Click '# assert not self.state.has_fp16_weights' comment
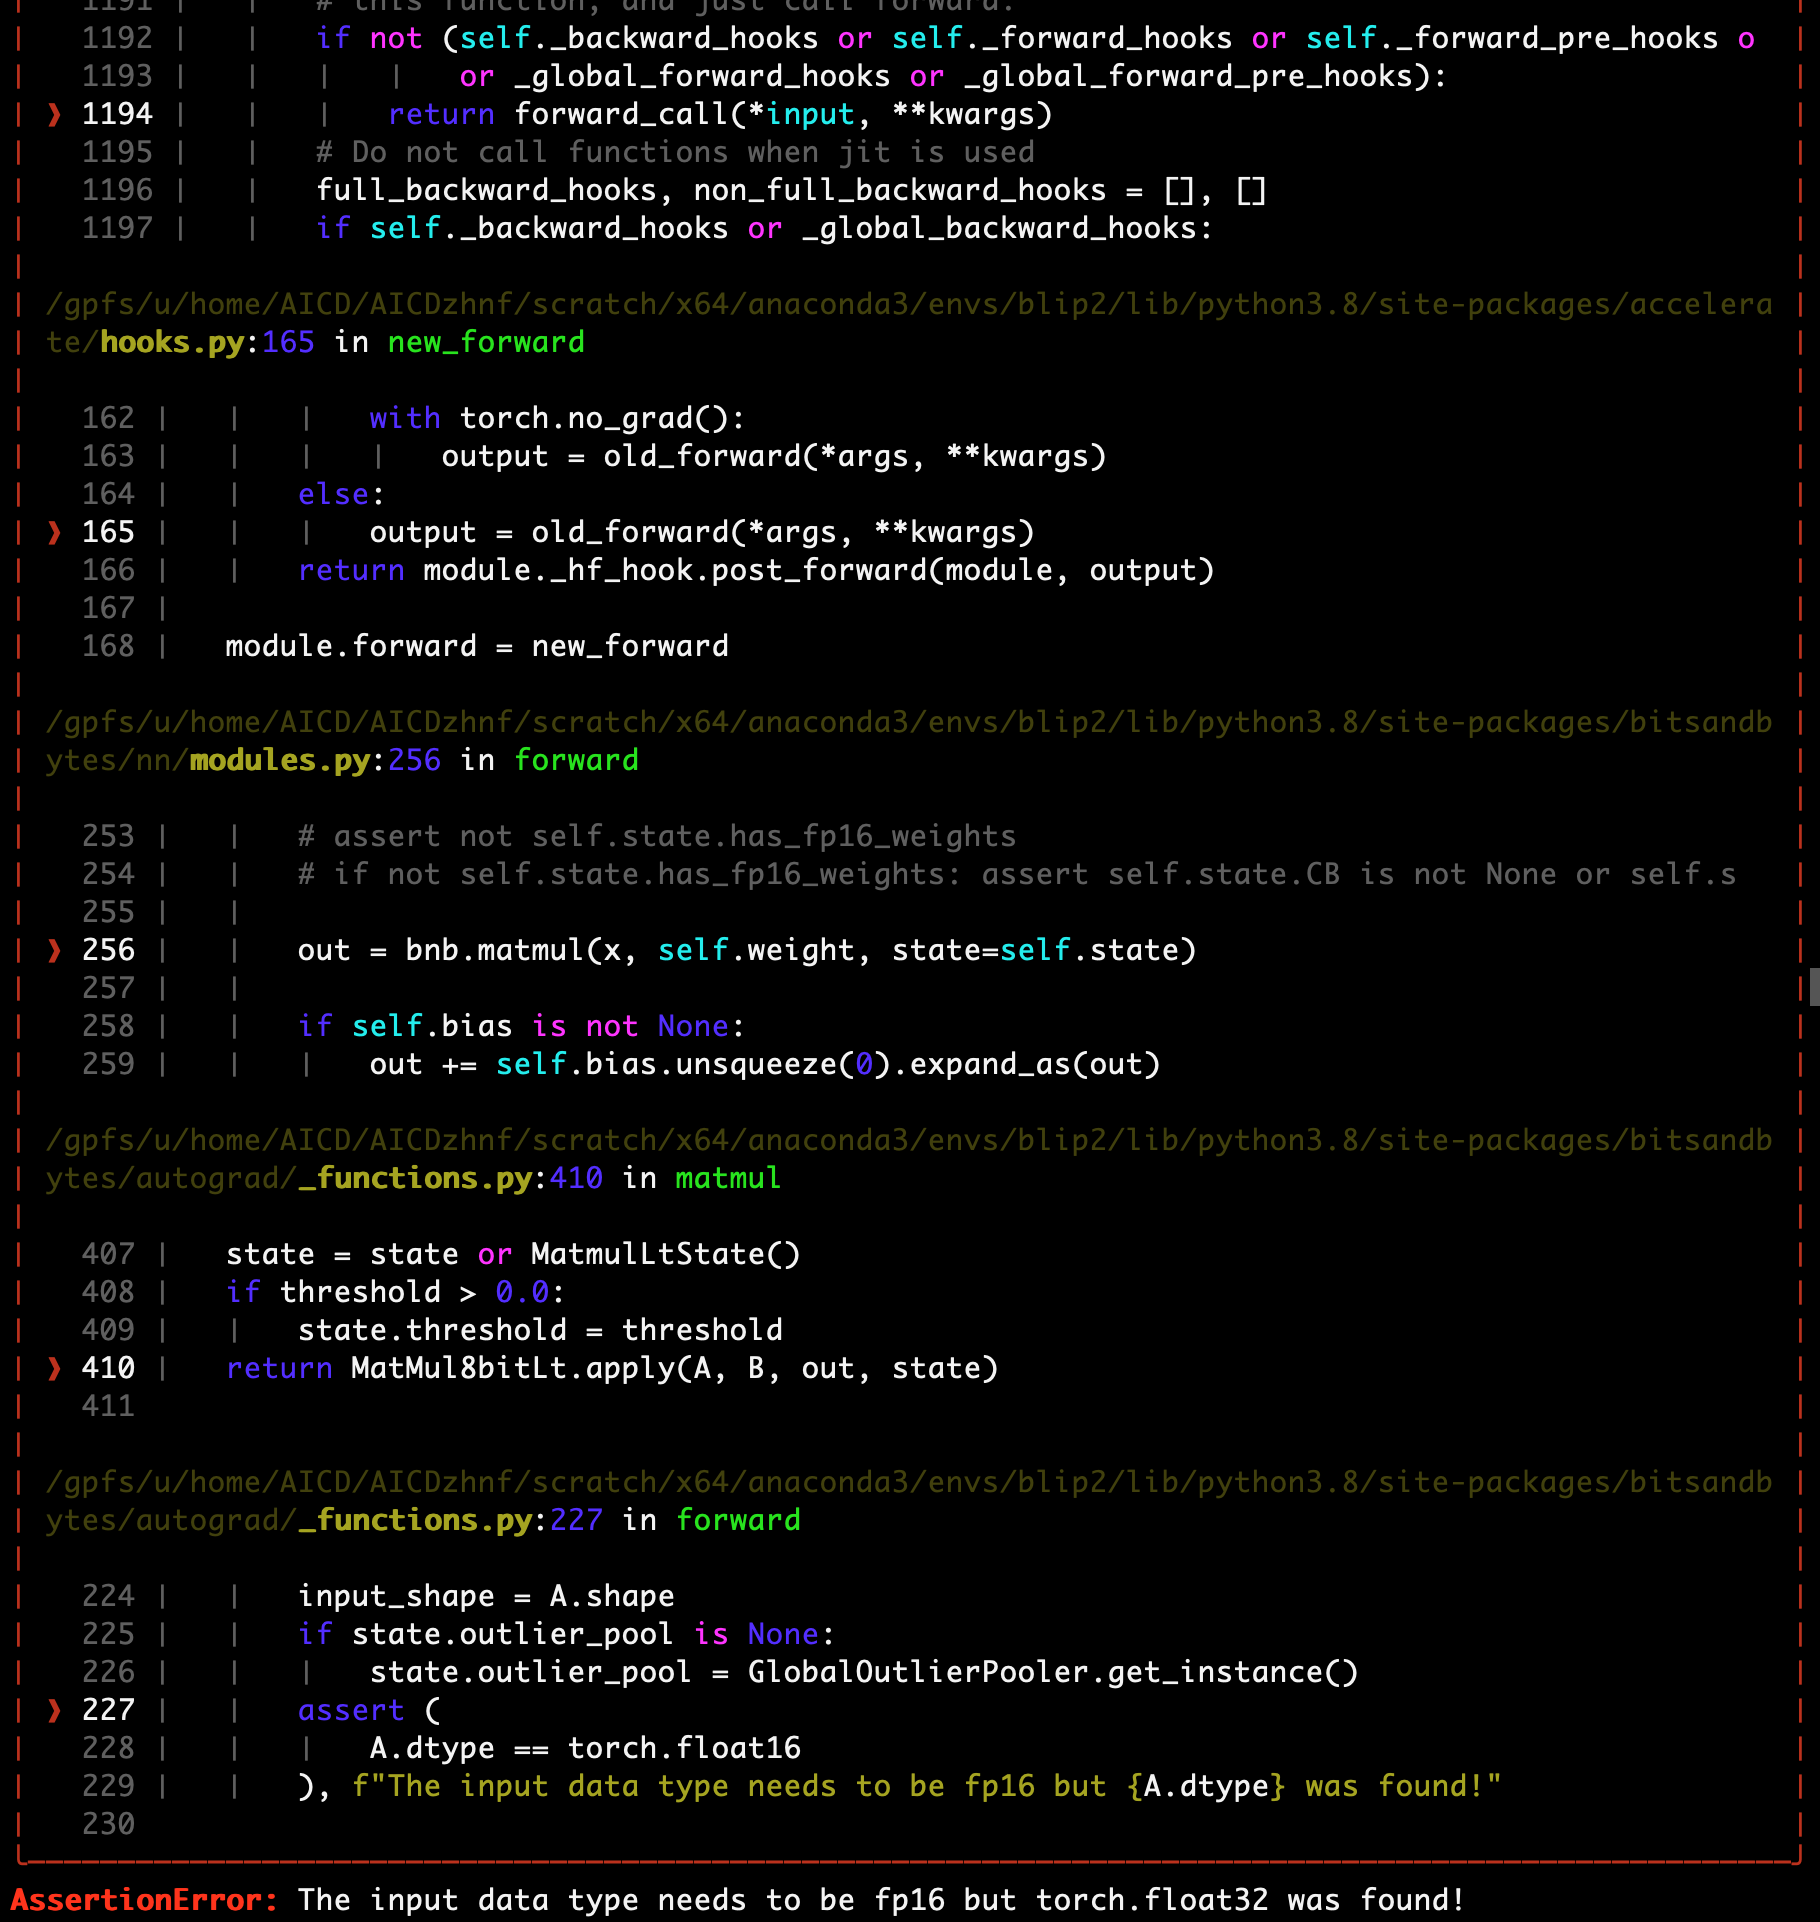 (657, 836)
